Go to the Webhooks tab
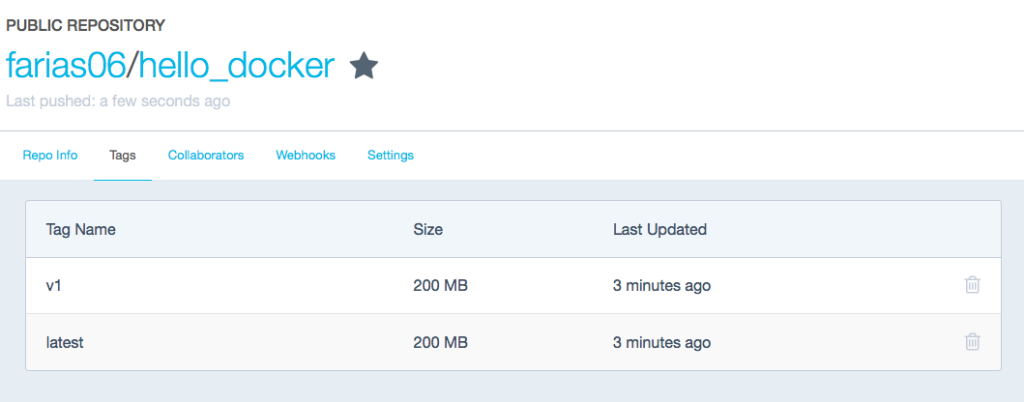1024x402 pixels. tap(305, 156)
